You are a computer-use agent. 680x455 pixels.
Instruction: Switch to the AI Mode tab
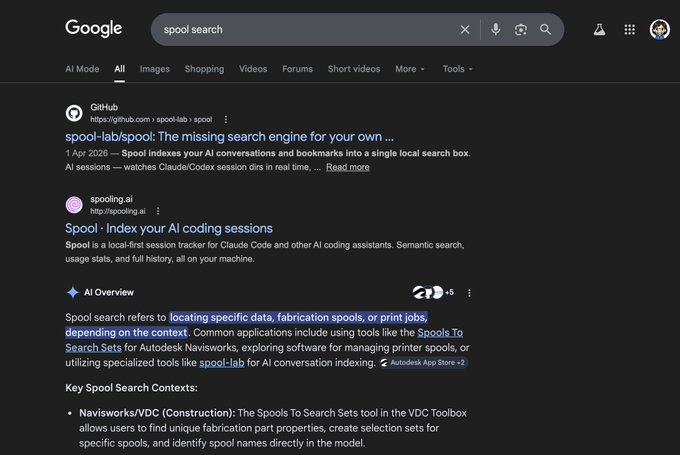coord(82,69)
